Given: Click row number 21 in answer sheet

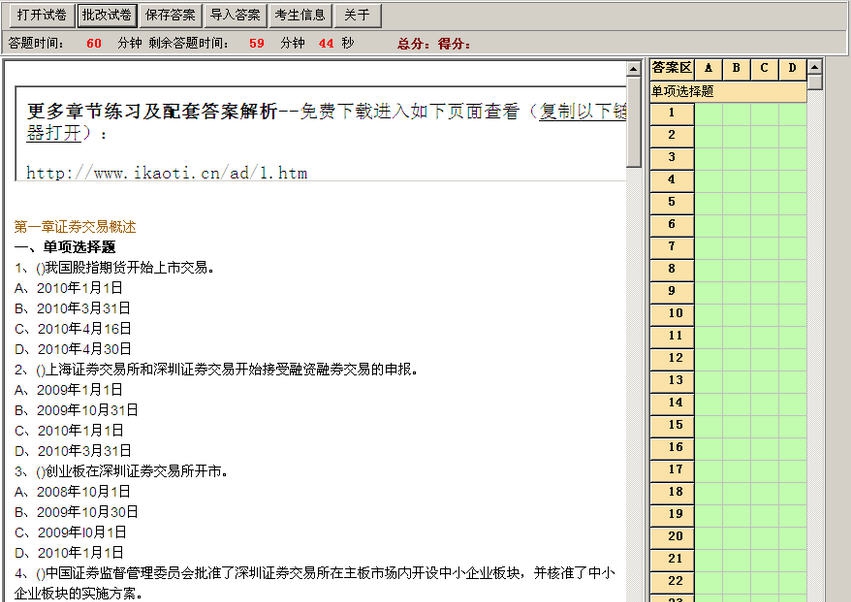Looking at the screenshot, I should click(x=672, y=558).
